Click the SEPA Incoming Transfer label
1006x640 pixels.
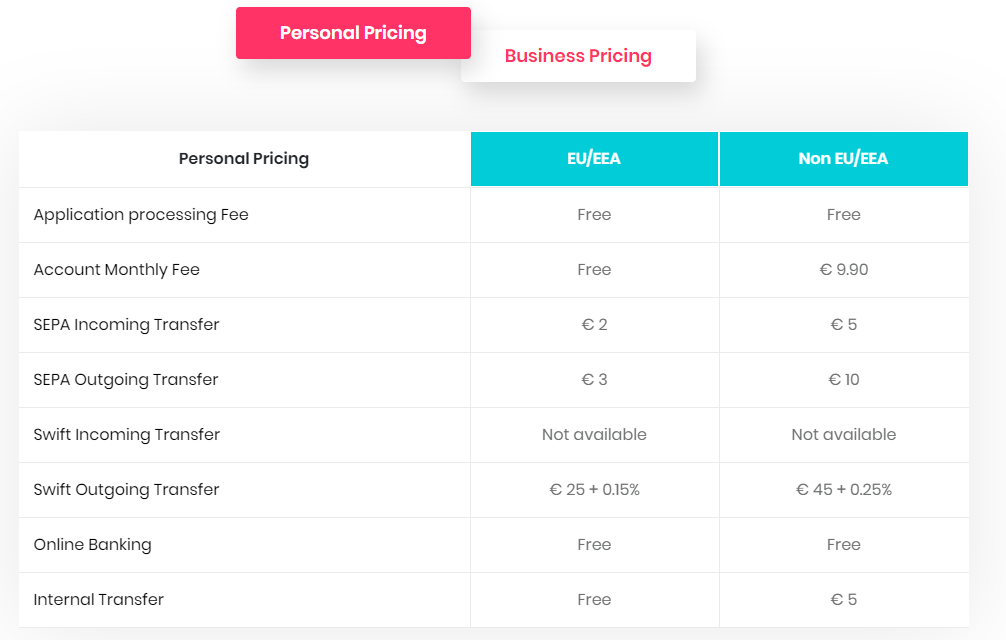(x=126, y=325)
